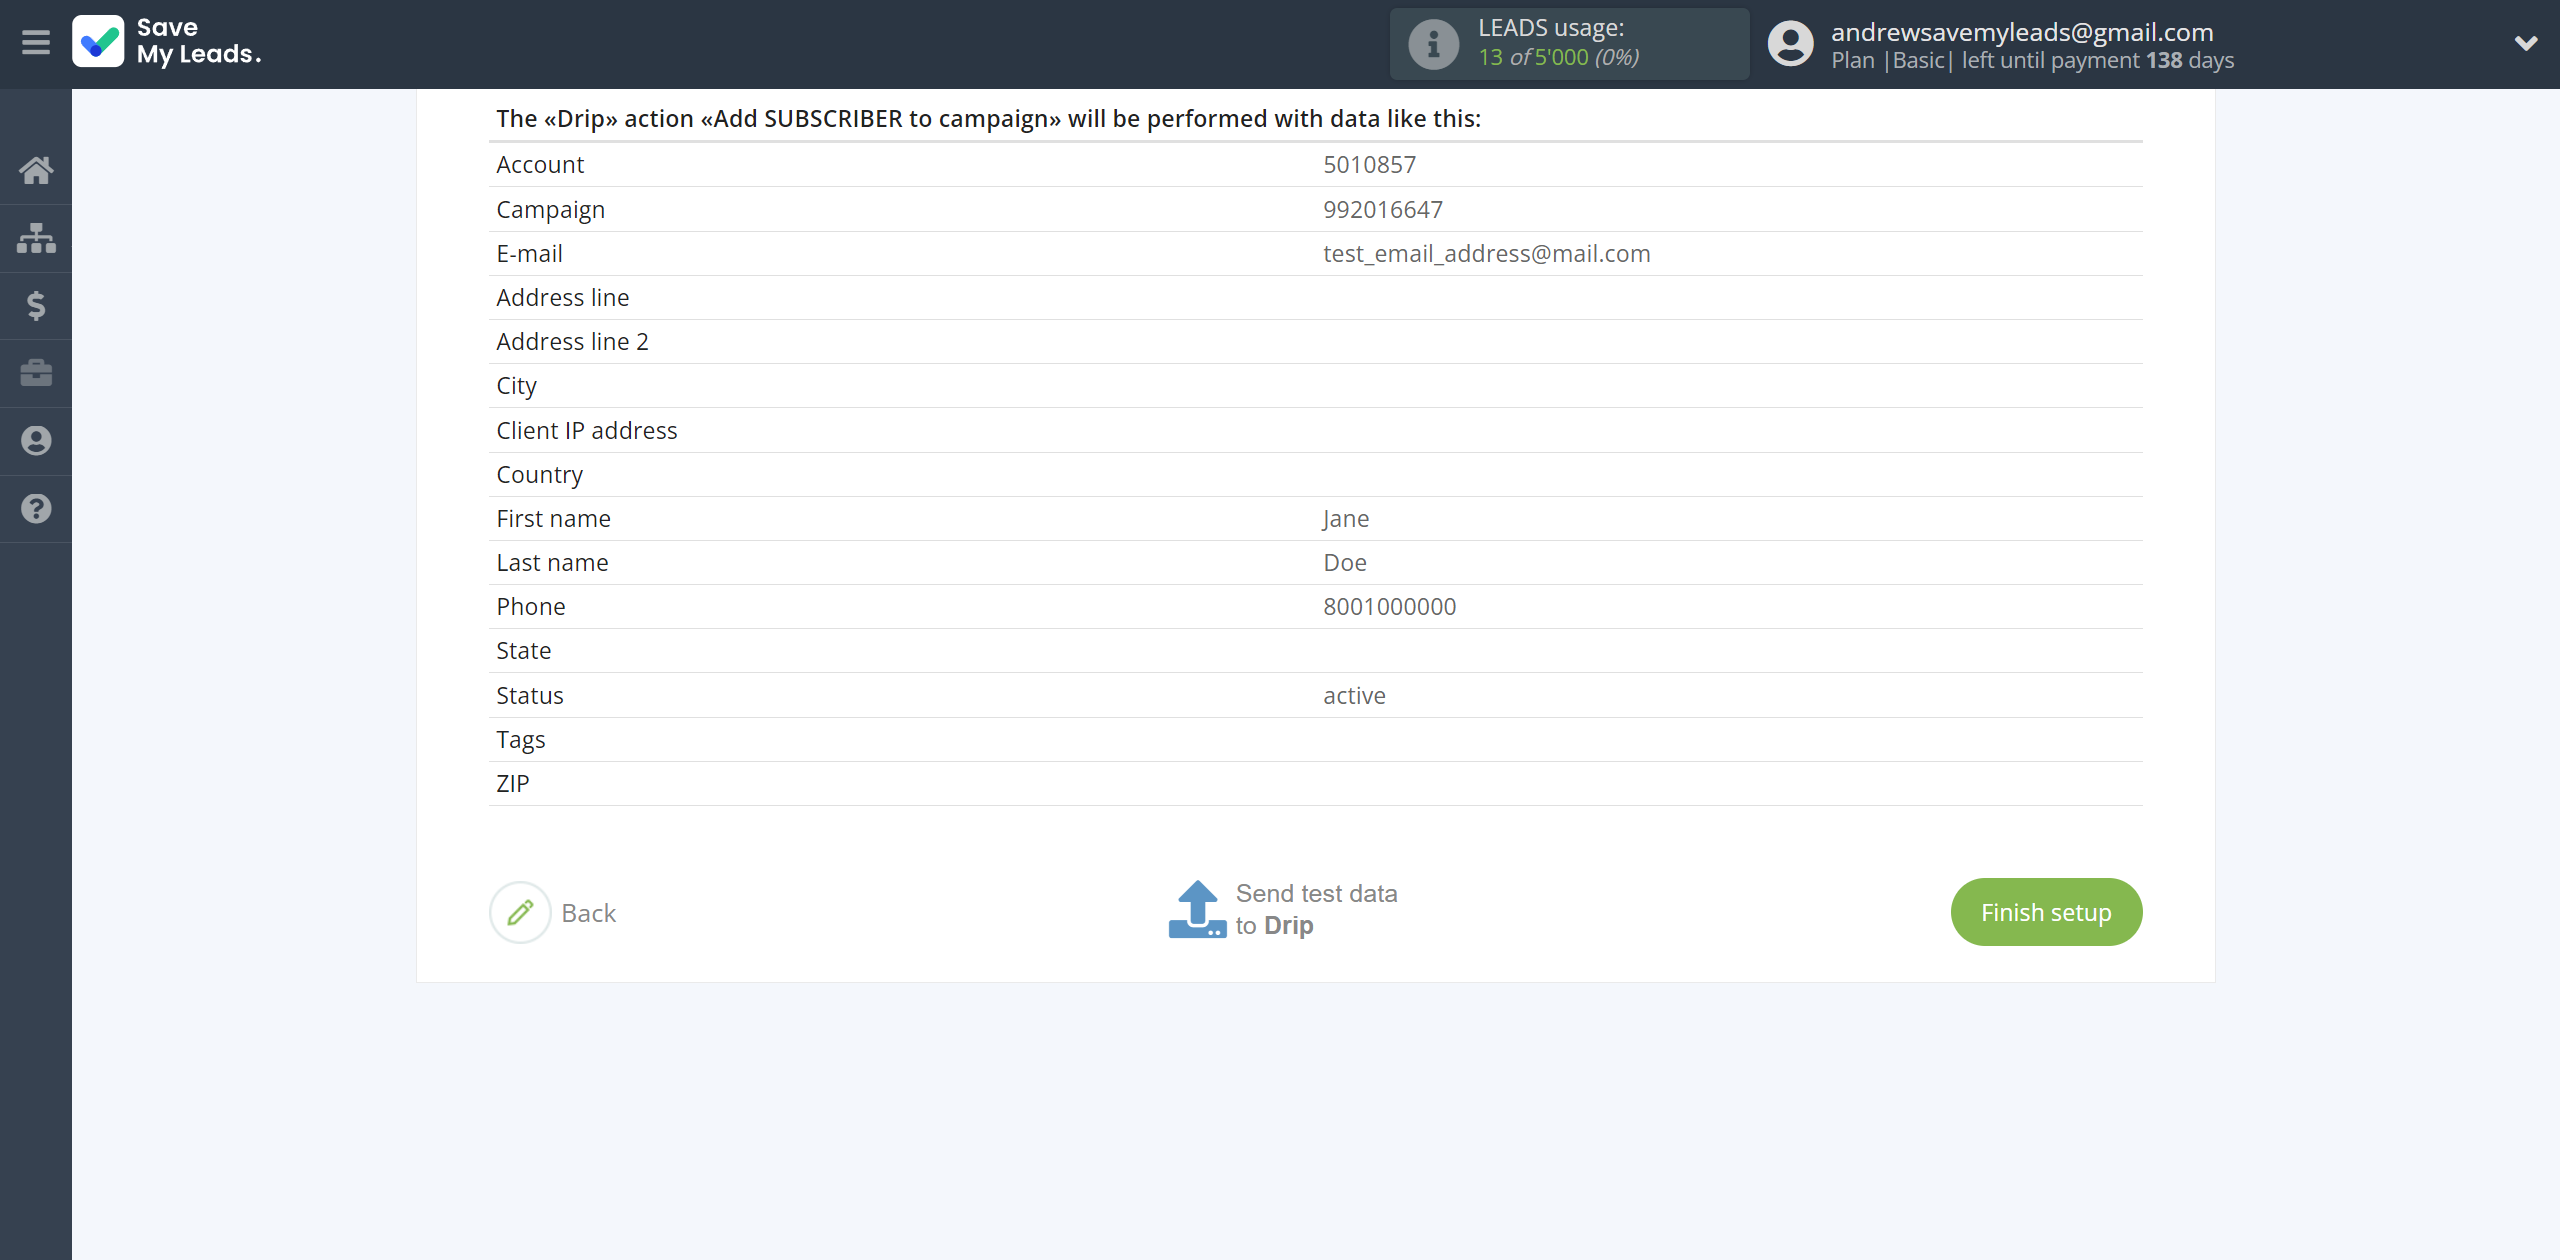
Task: Click the LEADS usage info icon
Action: click(x=1433, y=44)
